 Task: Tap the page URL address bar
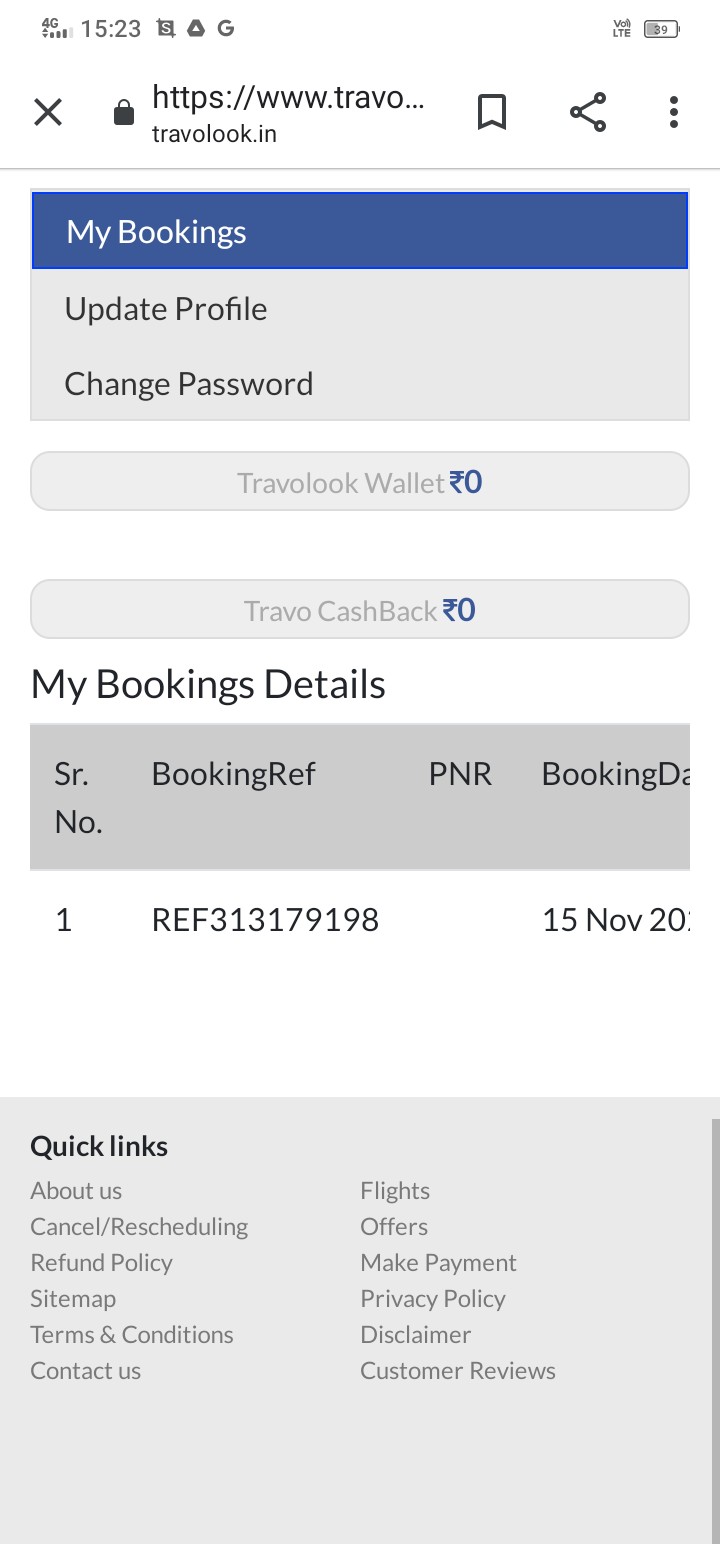[288, 113]
